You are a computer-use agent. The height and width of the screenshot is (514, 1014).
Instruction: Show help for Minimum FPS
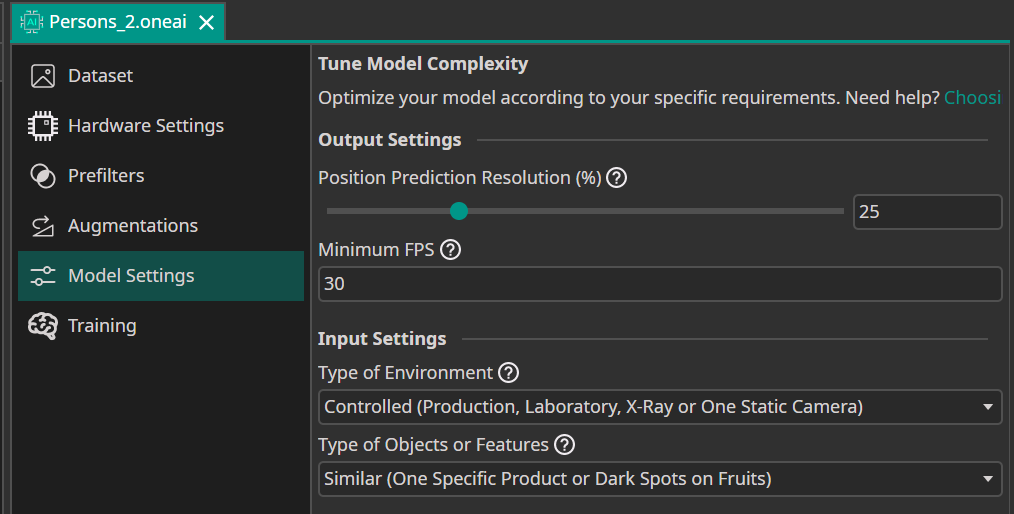[450, 250]
